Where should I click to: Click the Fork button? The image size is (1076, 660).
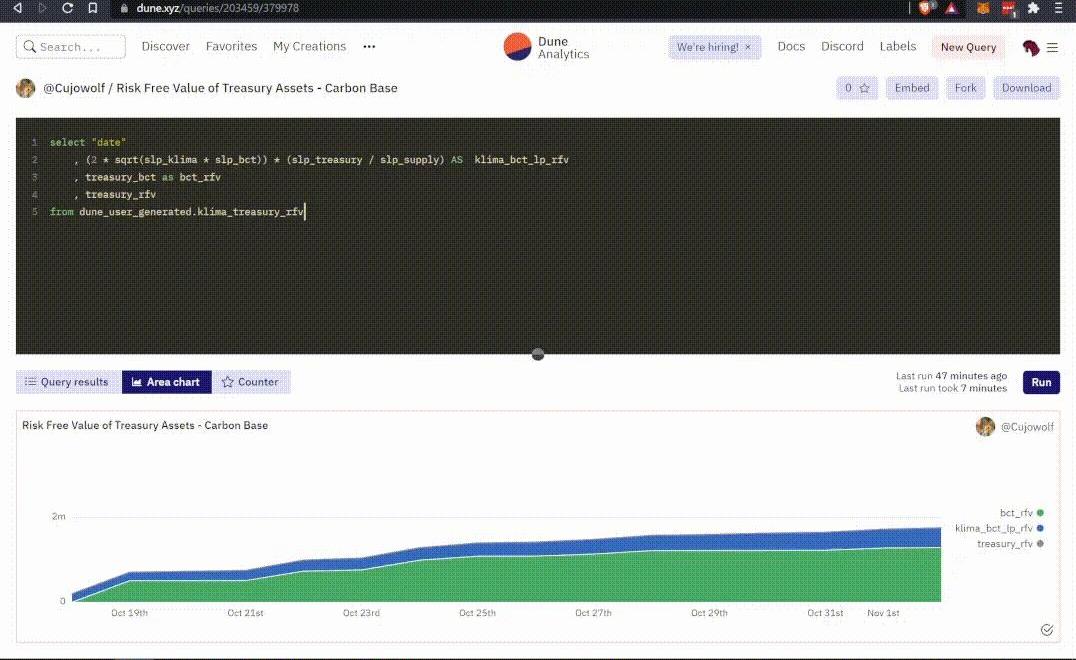tap(965, 88)
